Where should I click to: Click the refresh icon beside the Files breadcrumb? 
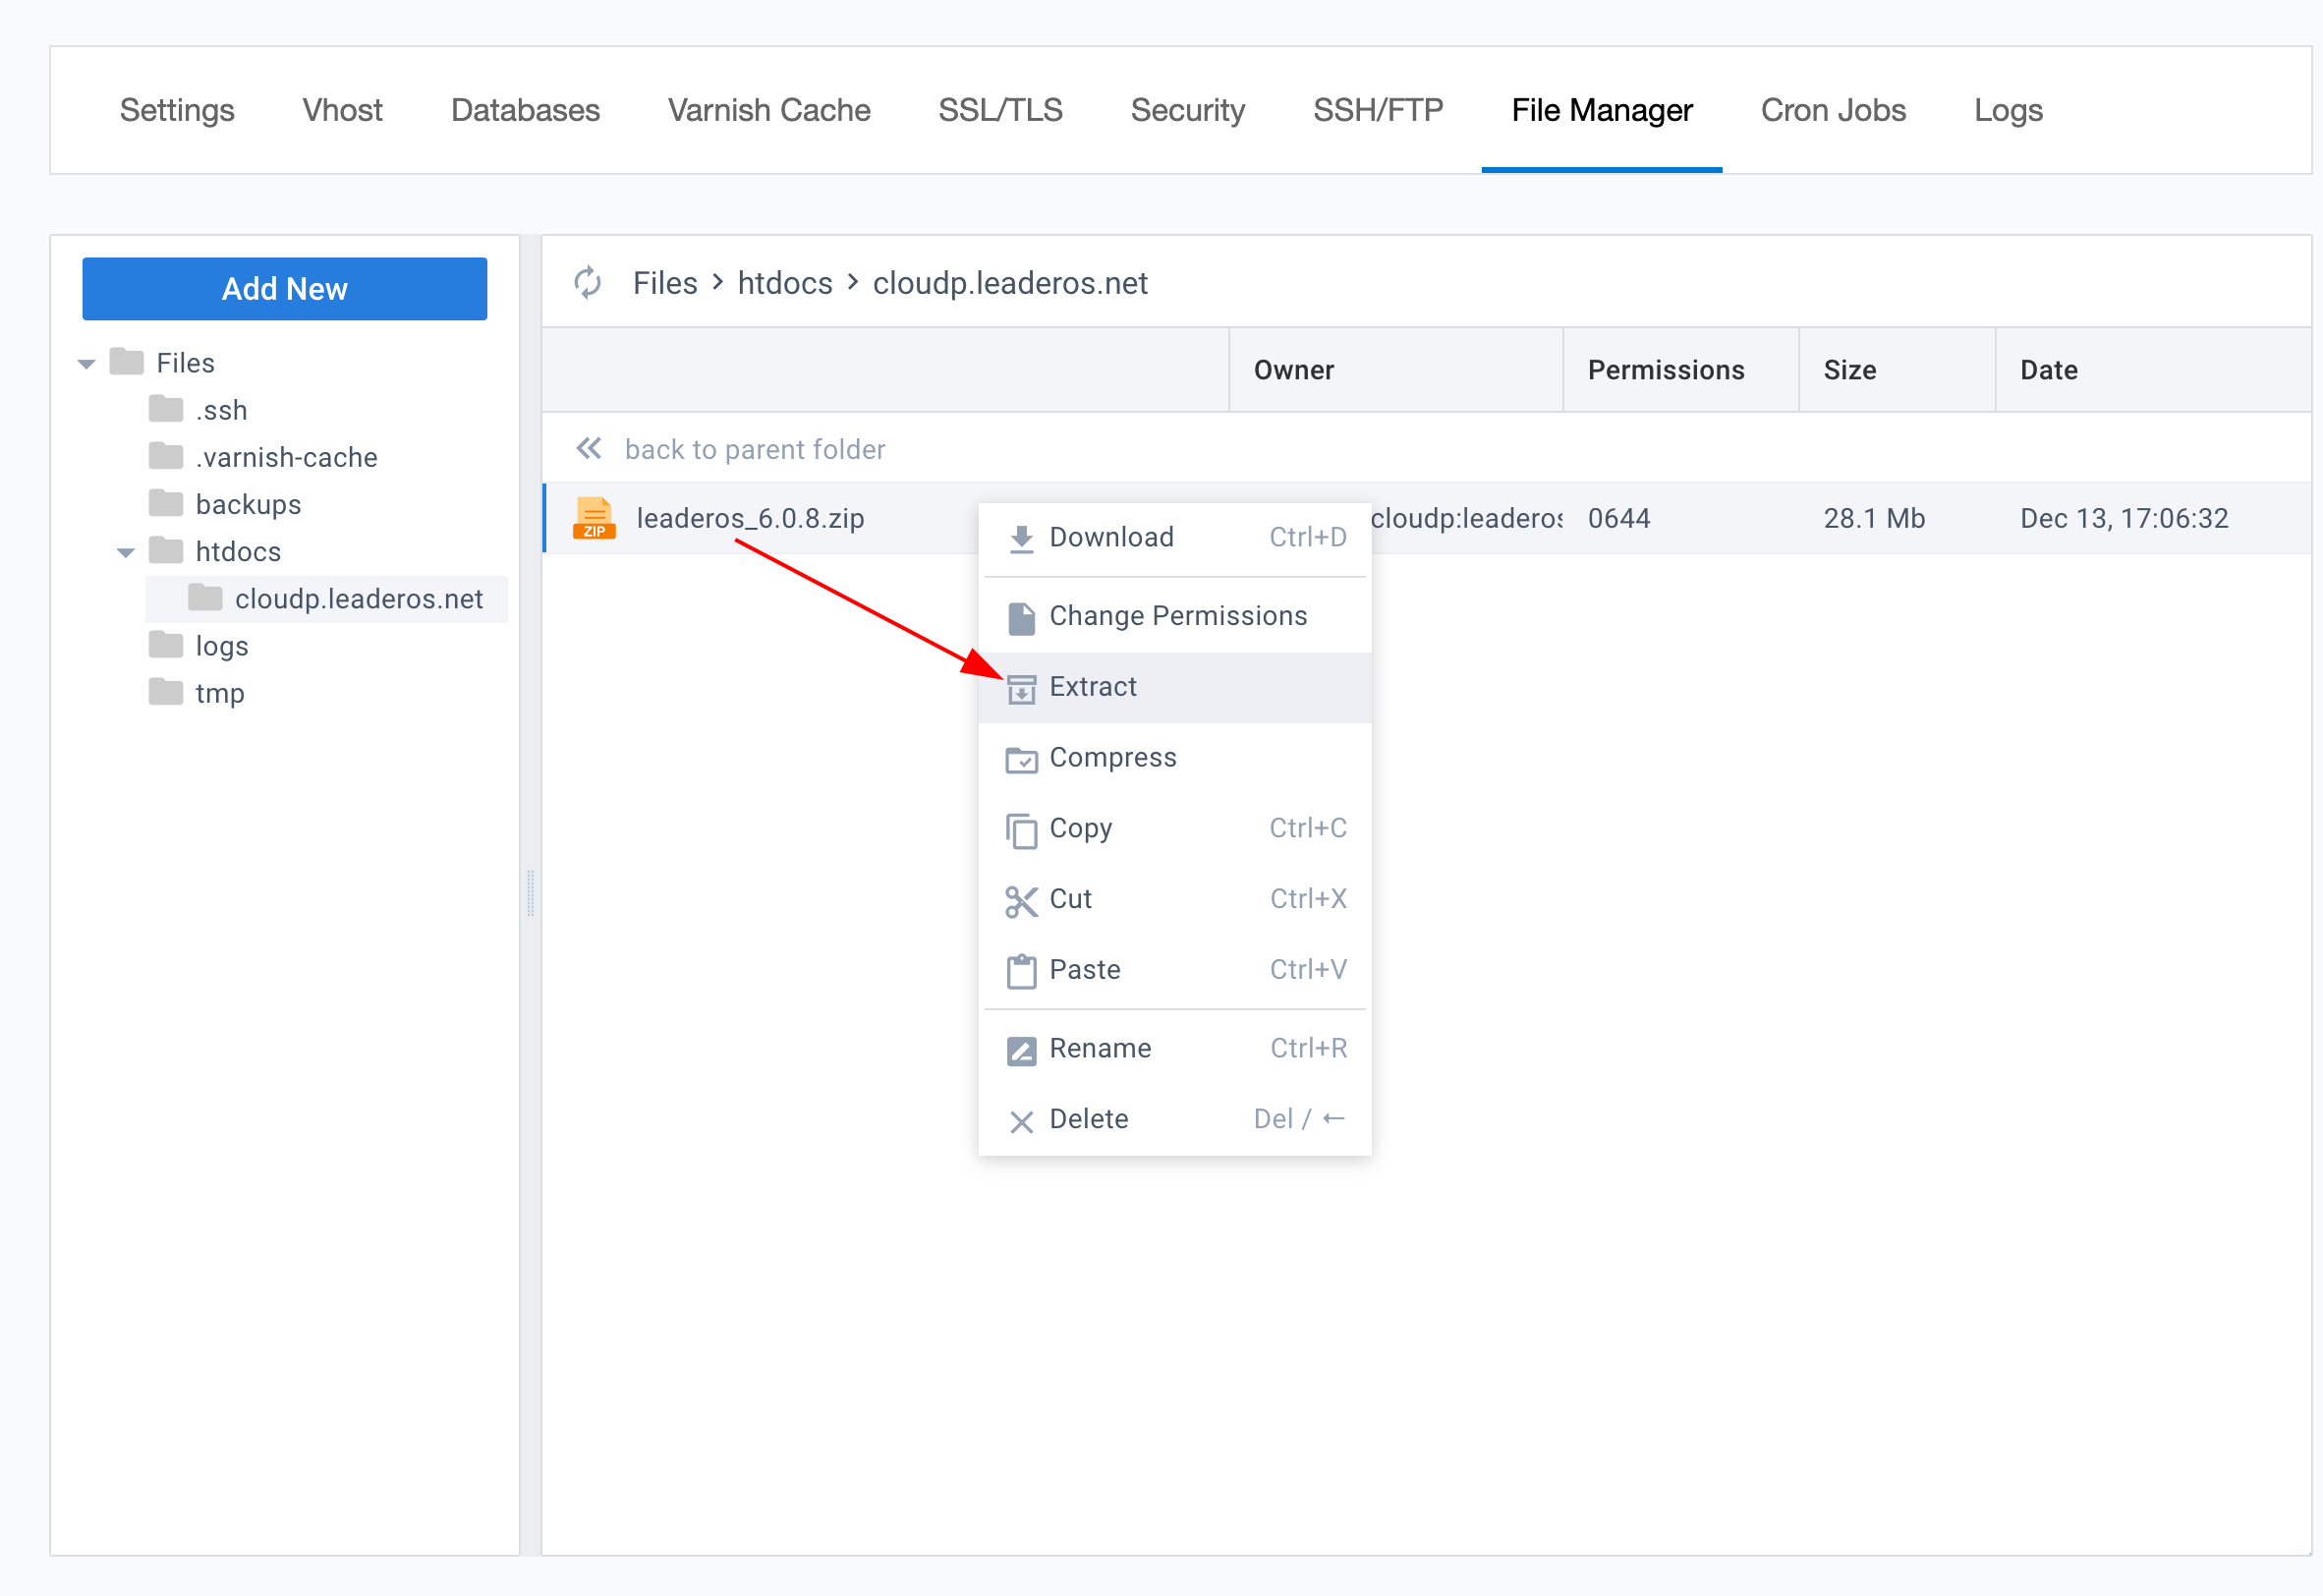tap(587, 283)
